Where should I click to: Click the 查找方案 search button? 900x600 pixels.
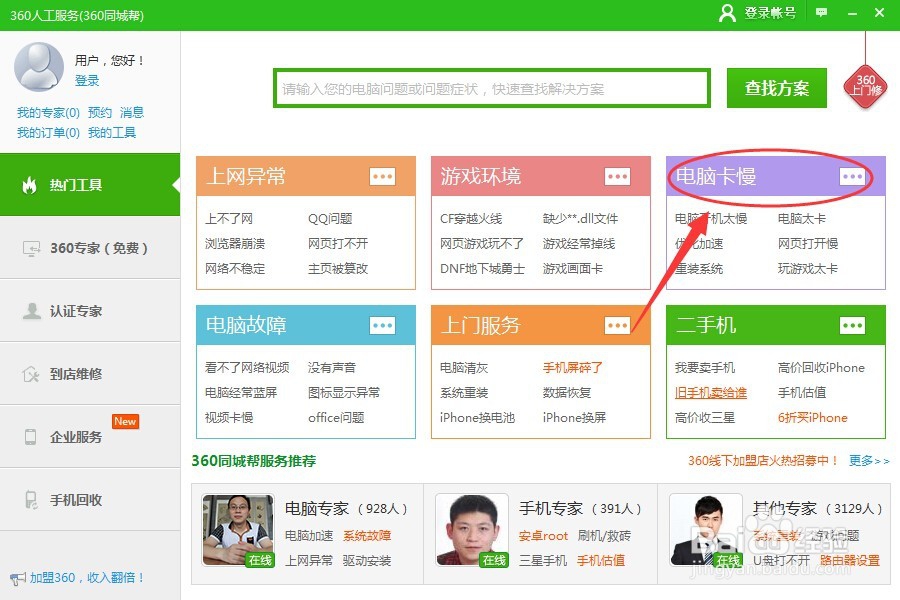click(777, 88)
